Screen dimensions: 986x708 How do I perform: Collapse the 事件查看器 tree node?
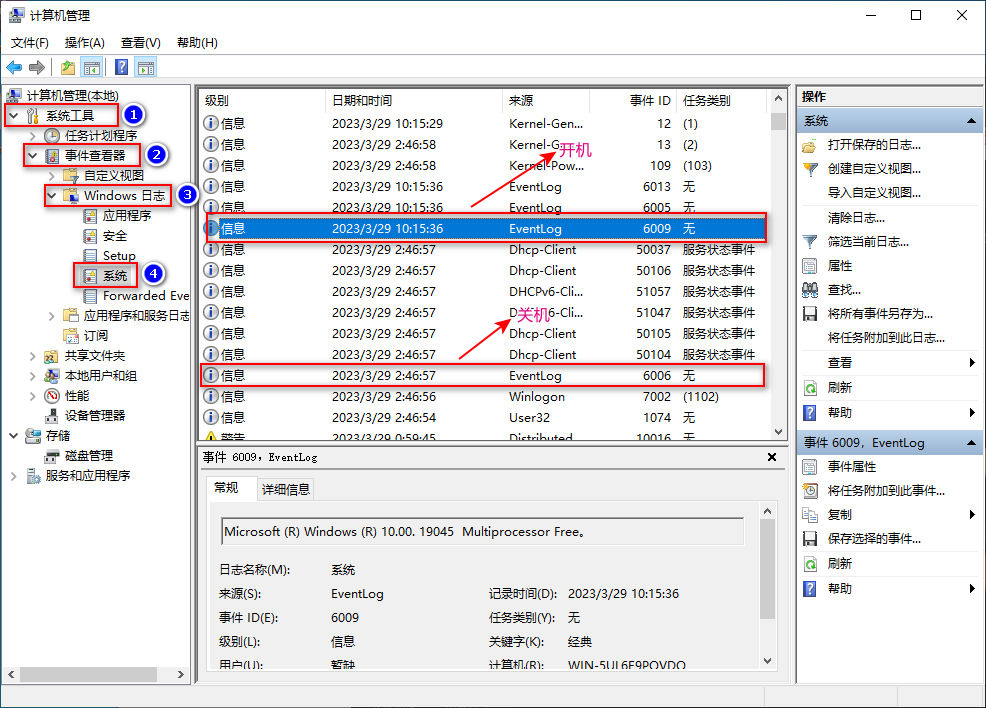point(33,155)
